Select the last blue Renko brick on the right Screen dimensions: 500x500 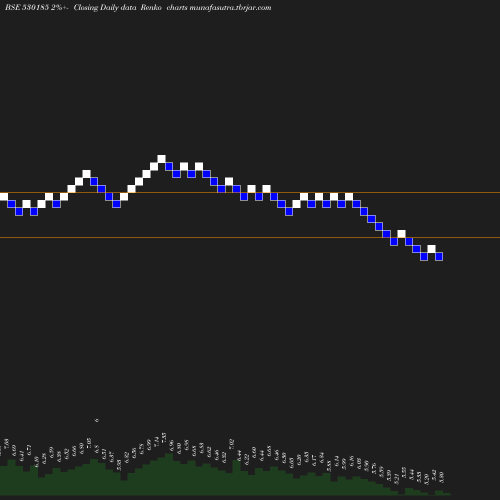pyautogui.click(x=439, y=256)
